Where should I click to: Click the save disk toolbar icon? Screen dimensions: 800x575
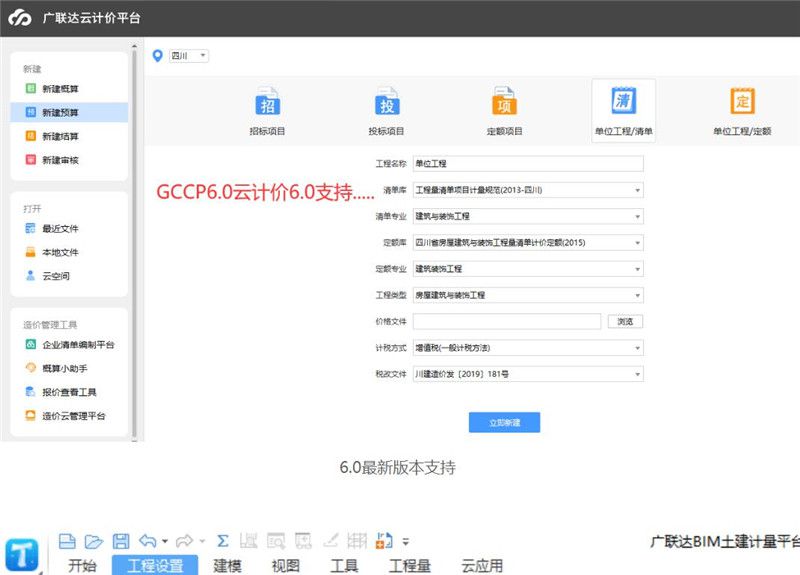pos(121,541)
